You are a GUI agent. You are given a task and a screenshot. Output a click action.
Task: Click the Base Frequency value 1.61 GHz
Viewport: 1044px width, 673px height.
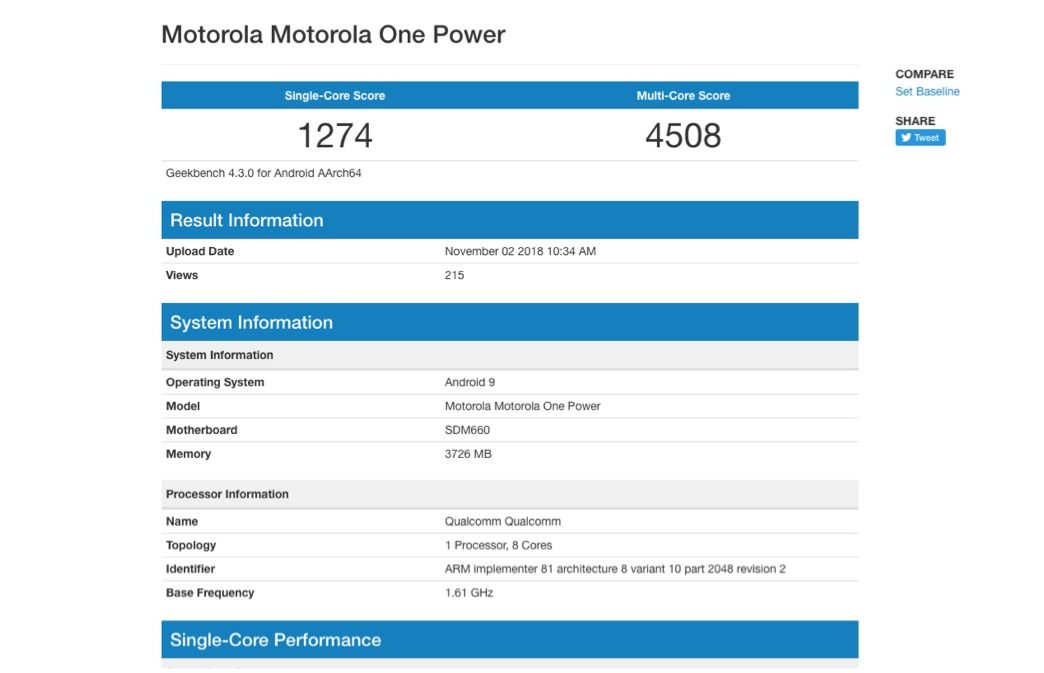[468, 593]
